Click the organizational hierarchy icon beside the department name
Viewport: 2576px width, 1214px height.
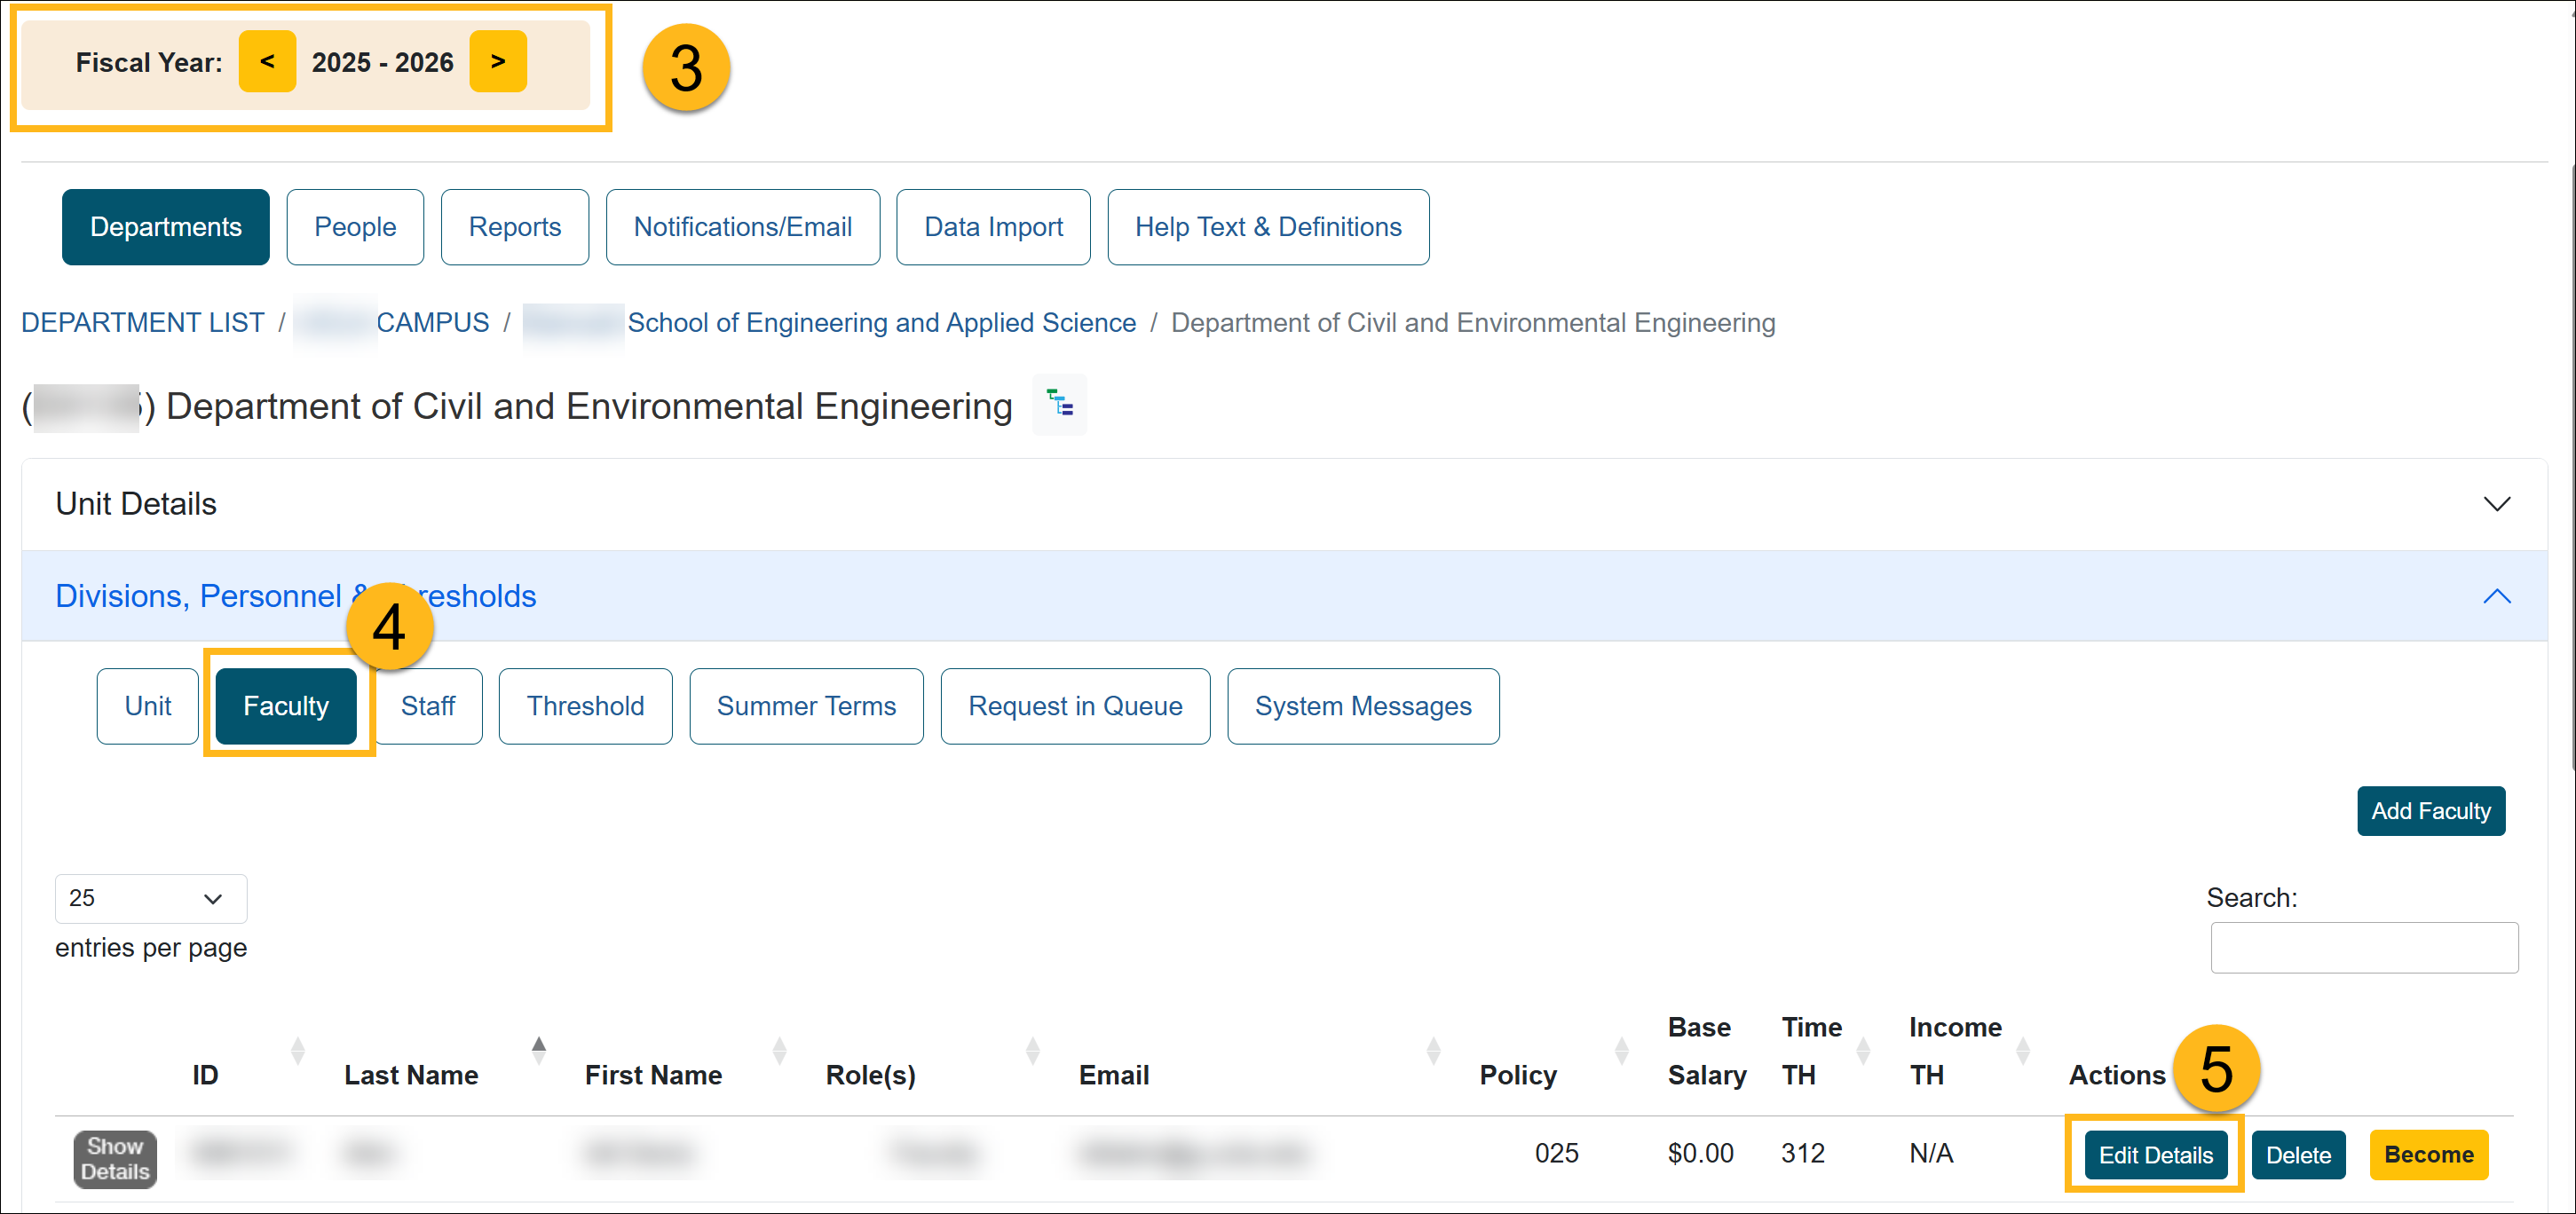tap(1059, 405)
